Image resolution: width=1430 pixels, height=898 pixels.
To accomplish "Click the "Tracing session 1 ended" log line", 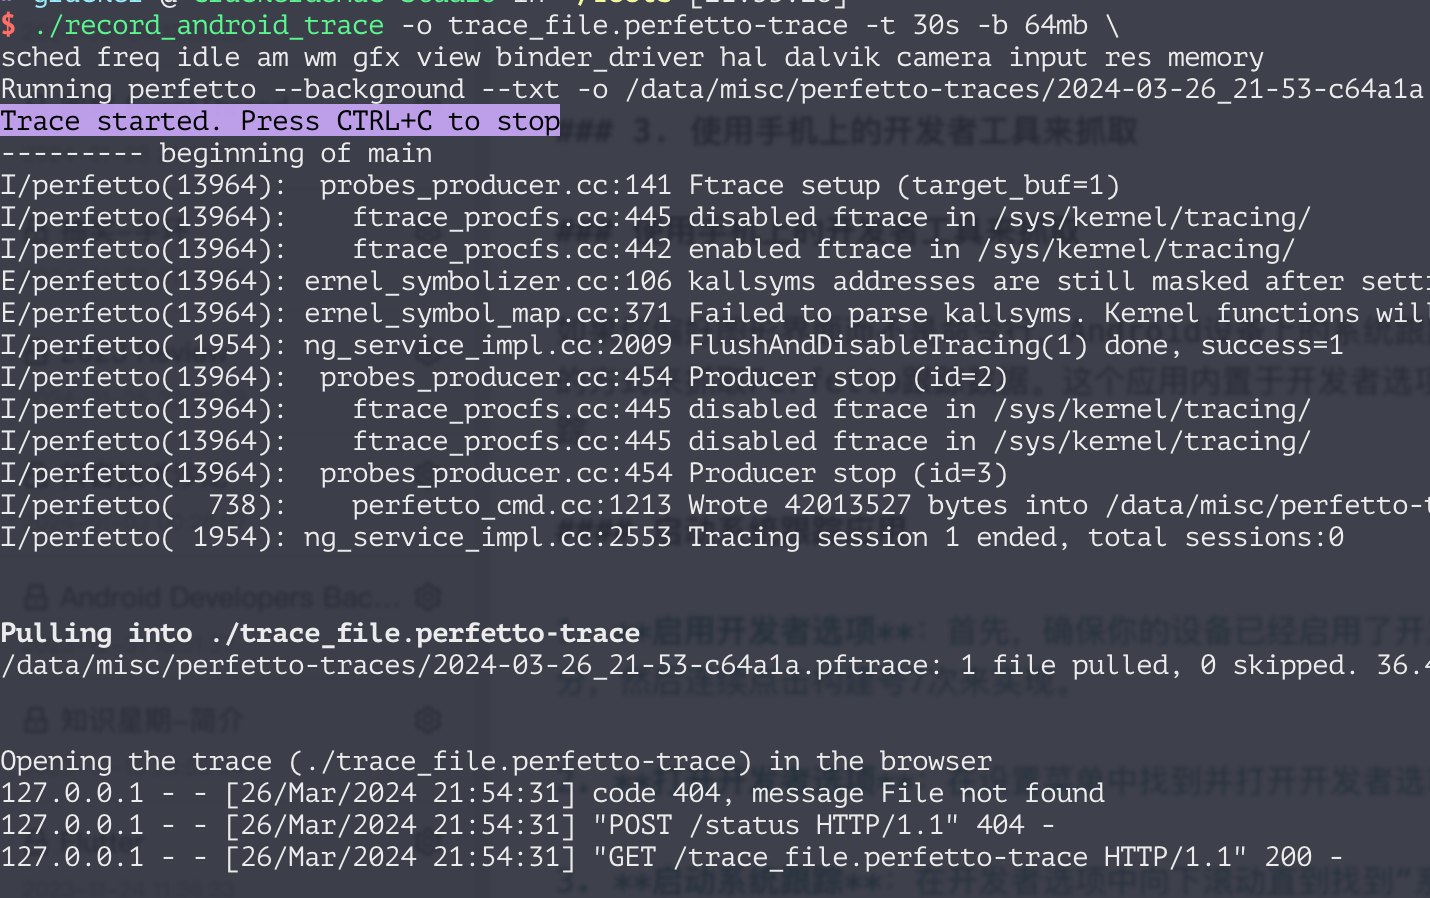I will pyautogui.click(x=1015, y=537).
